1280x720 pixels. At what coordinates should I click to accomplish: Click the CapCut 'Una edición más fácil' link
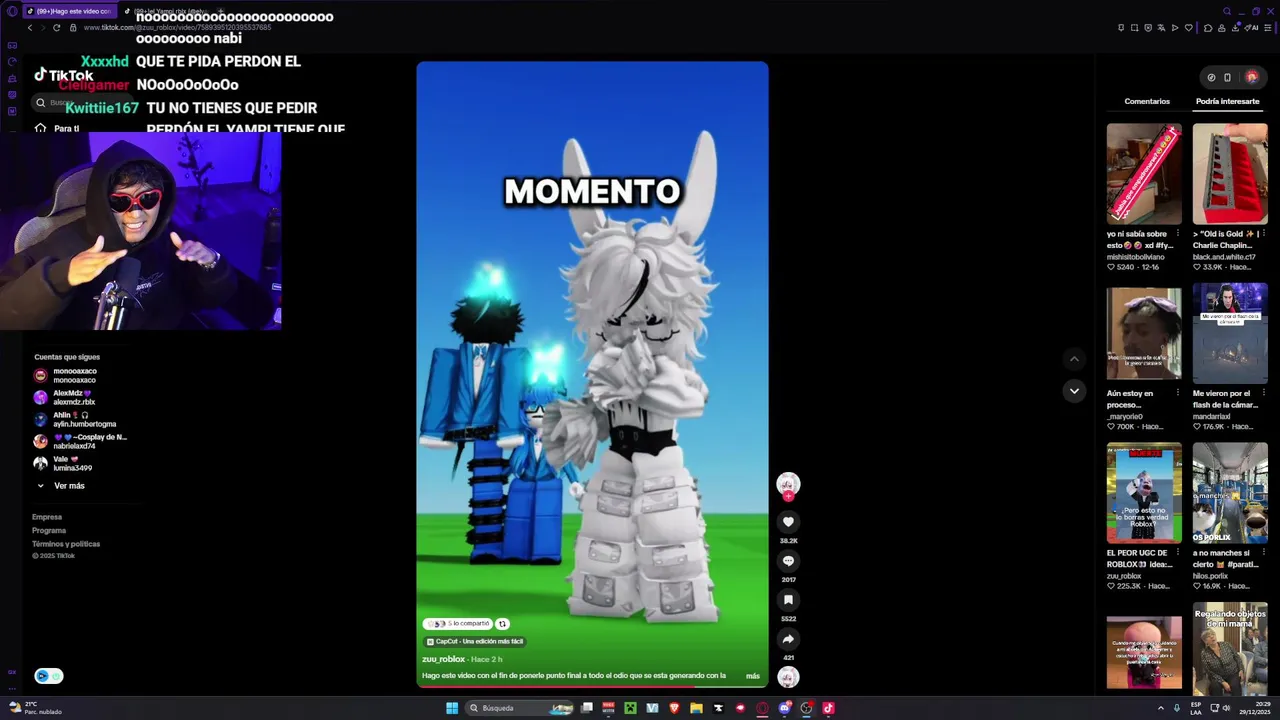click(474, 642)
